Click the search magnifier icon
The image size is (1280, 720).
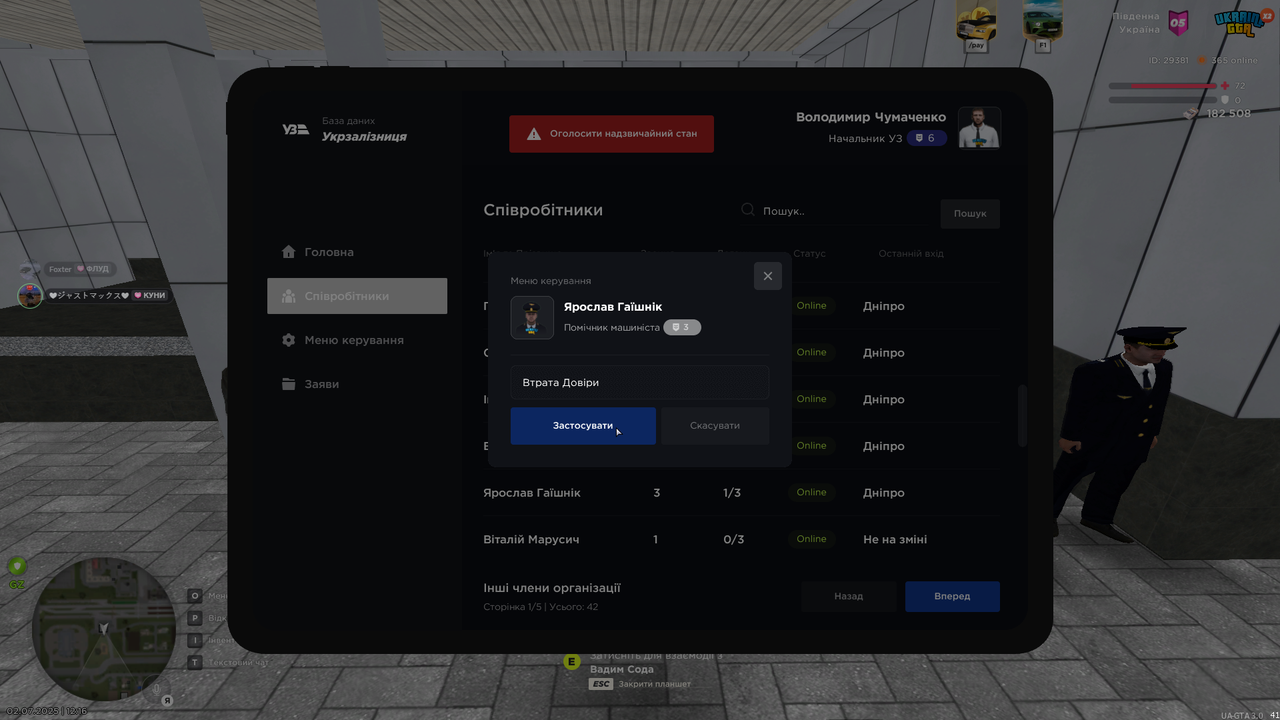pyautogui.click(x=748, y=210)
